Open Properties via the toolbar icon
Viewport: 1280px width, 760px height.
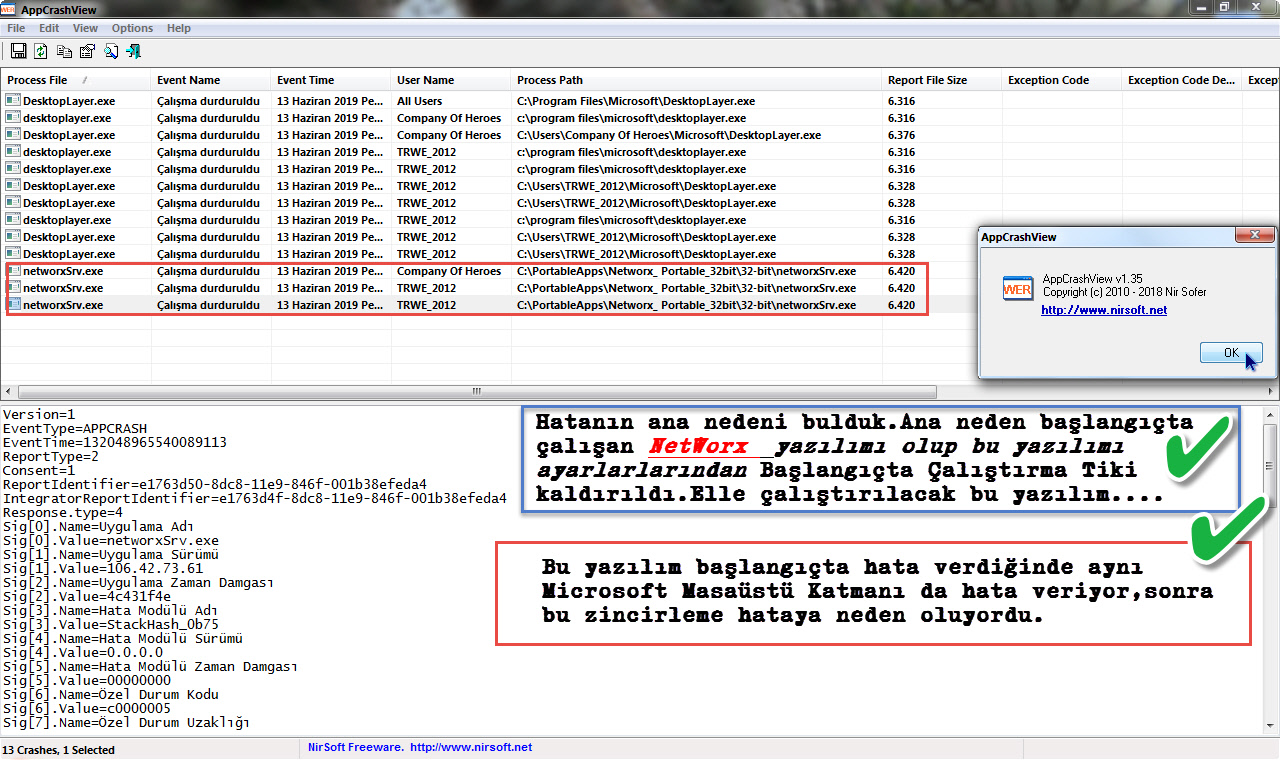87,51
